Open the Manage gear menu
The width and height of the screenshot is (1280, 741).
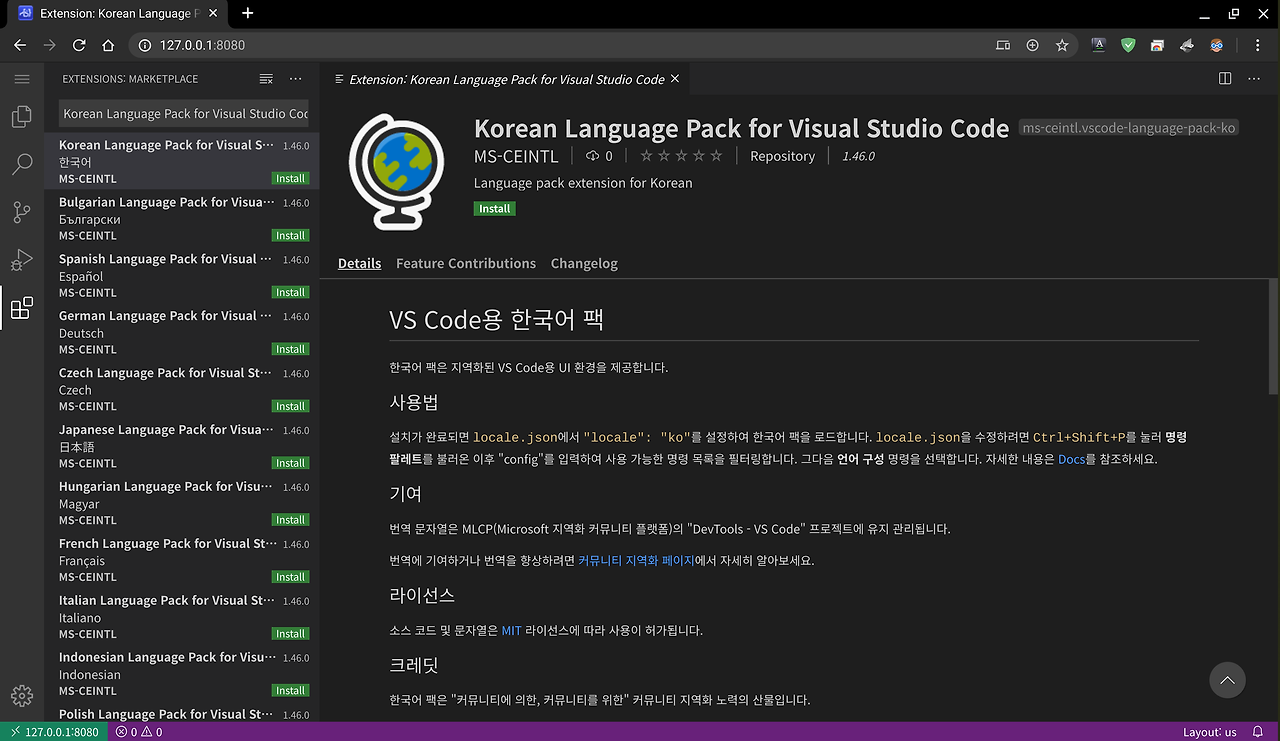coord(22,696)
